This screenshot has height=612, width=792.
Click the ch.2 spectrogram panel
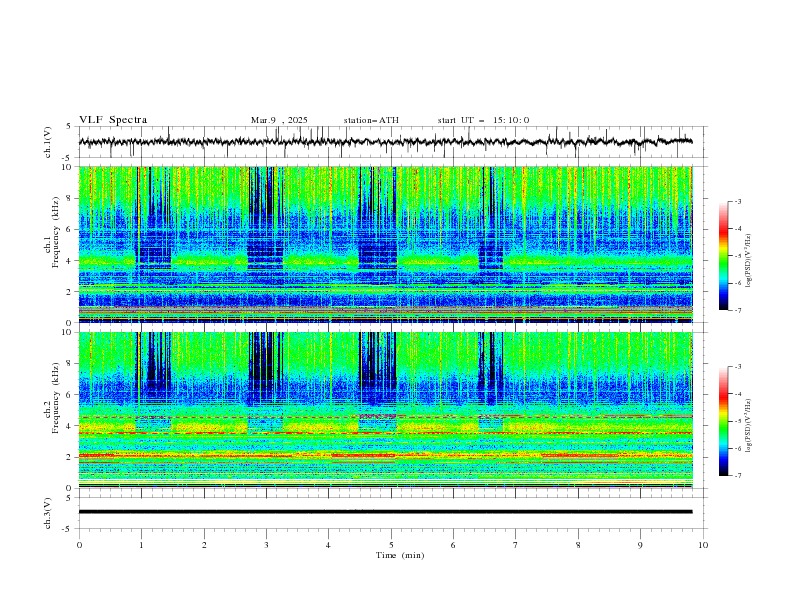point(385,410)
